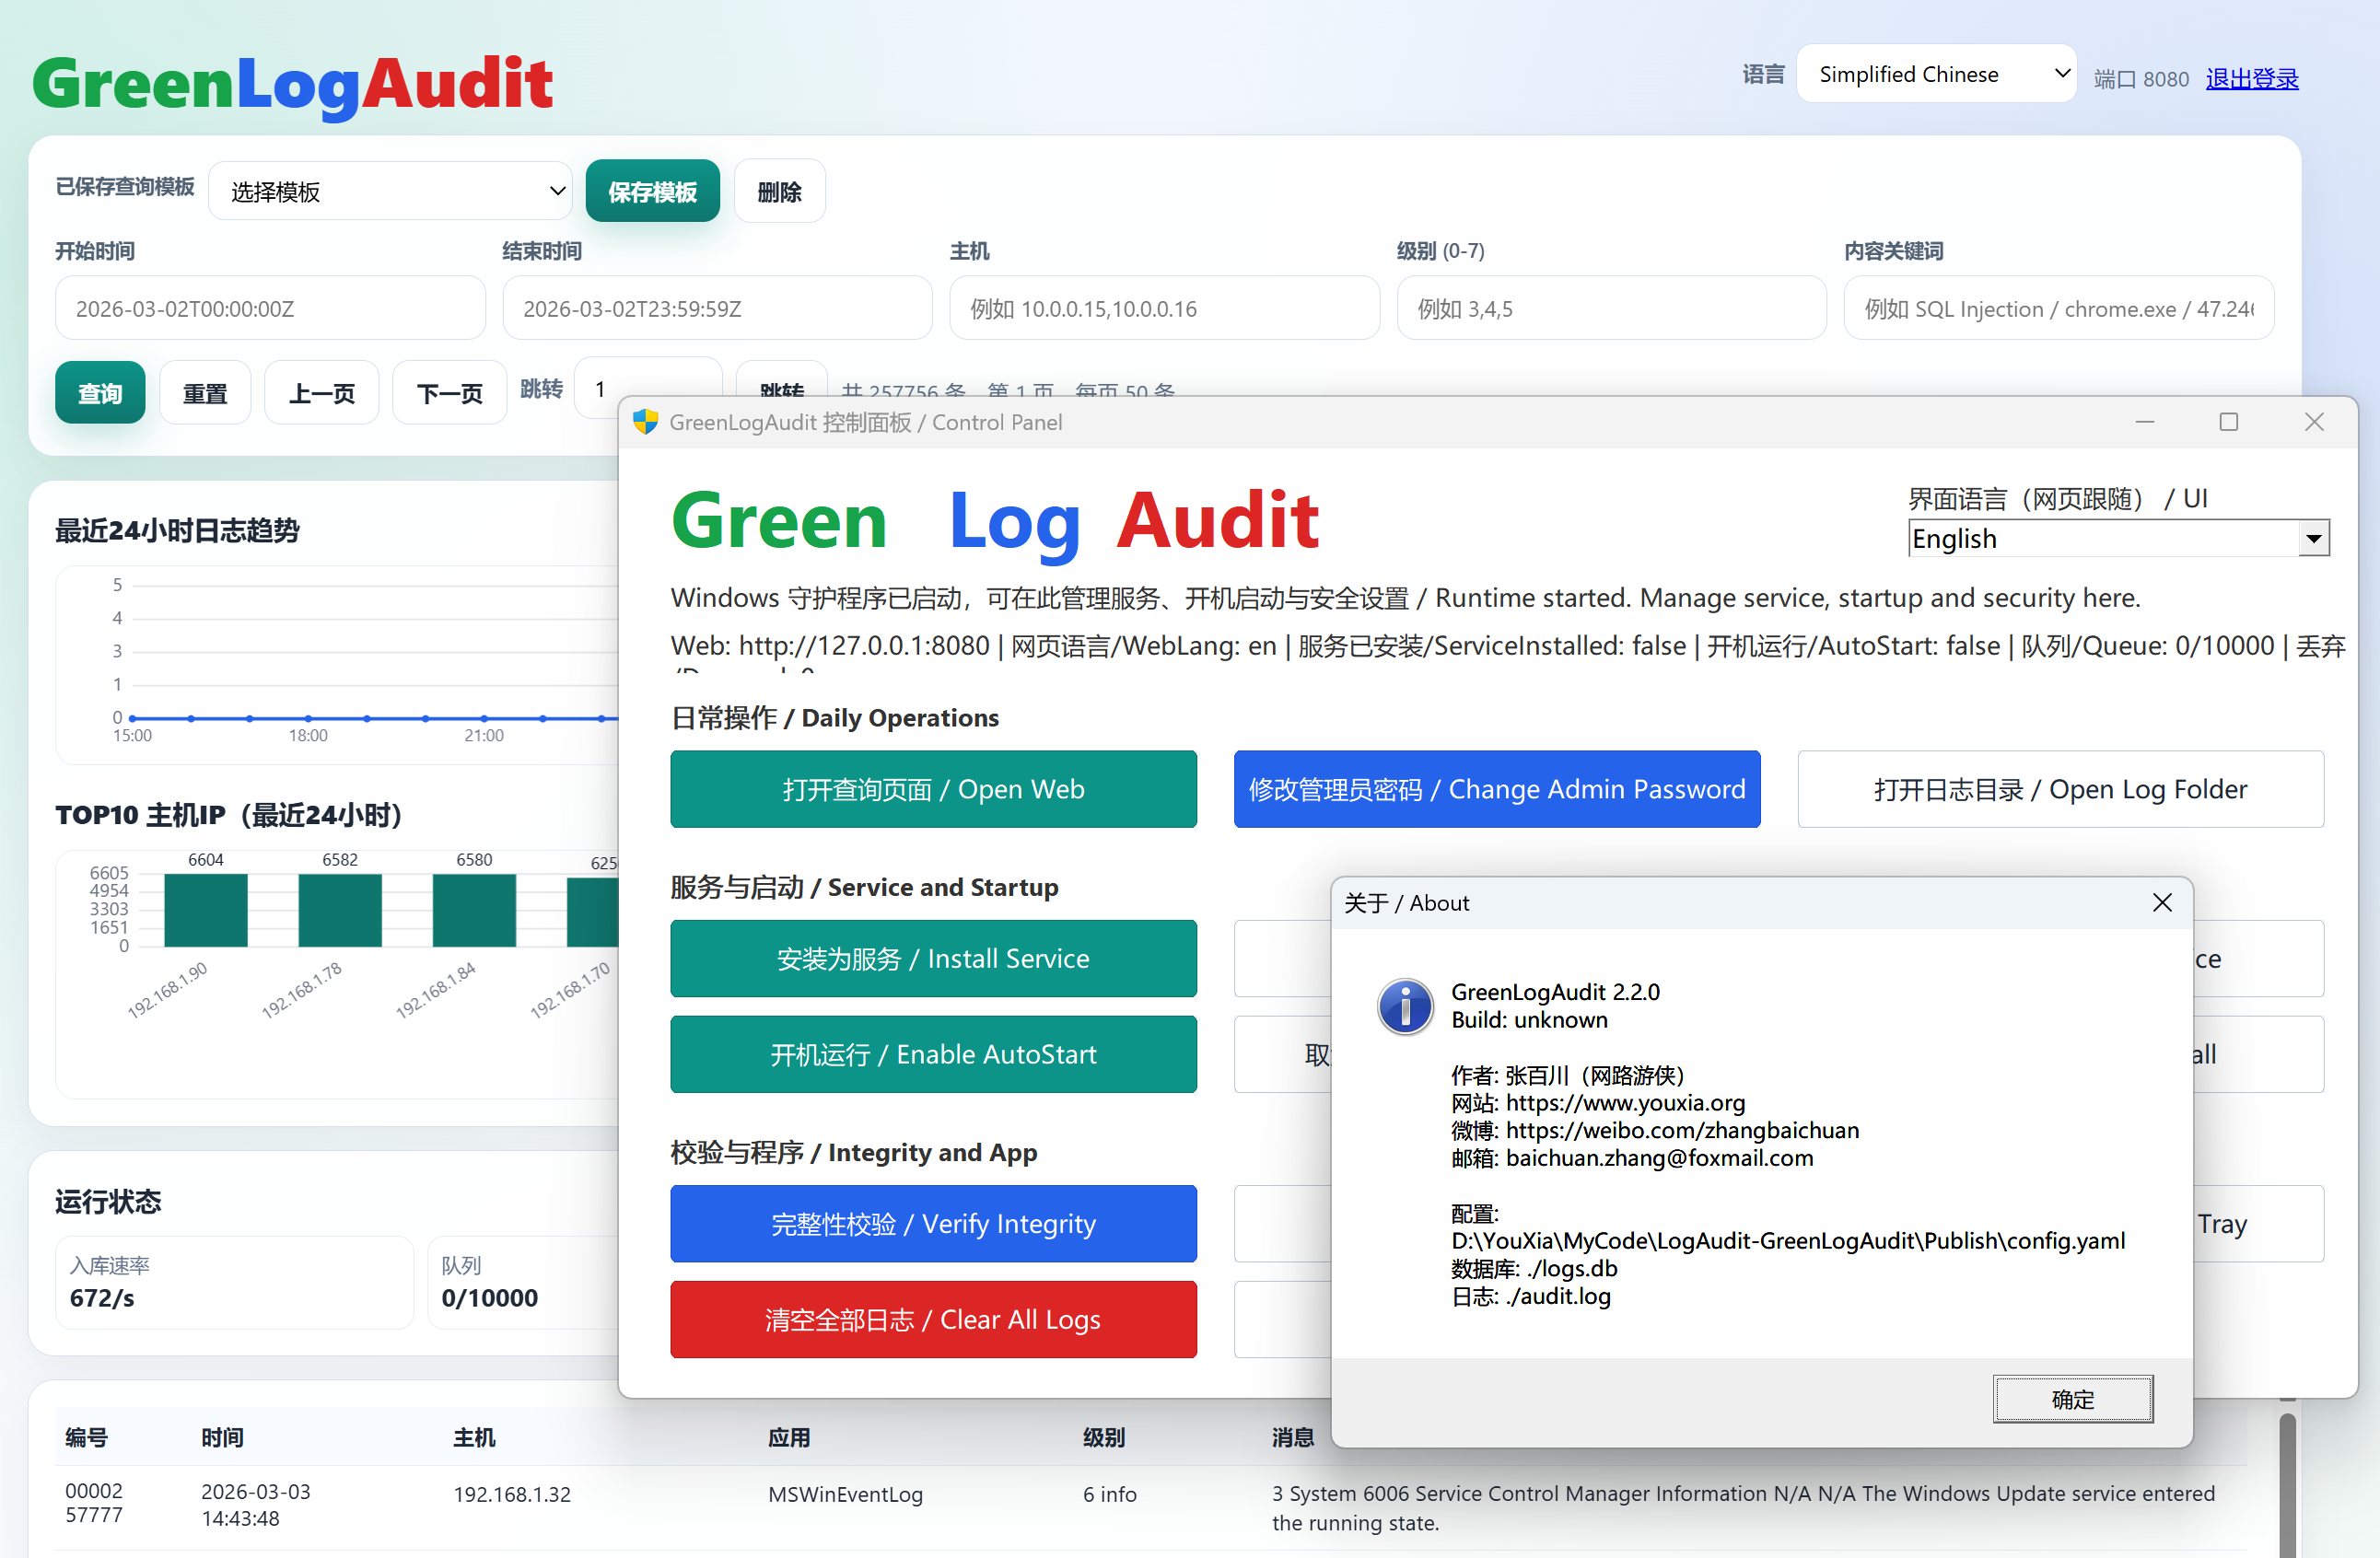Click the 退出登录 logout link
Image resolution: width=2380 pixels, height=1558 pixels.
[x=2252, y=78]
